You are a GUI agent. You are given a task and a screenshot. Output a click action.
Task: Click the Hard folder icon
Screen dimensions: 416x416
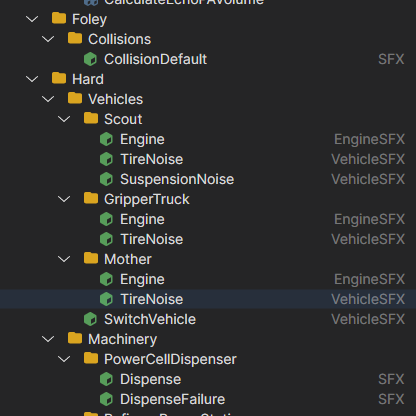coord(59,78)
